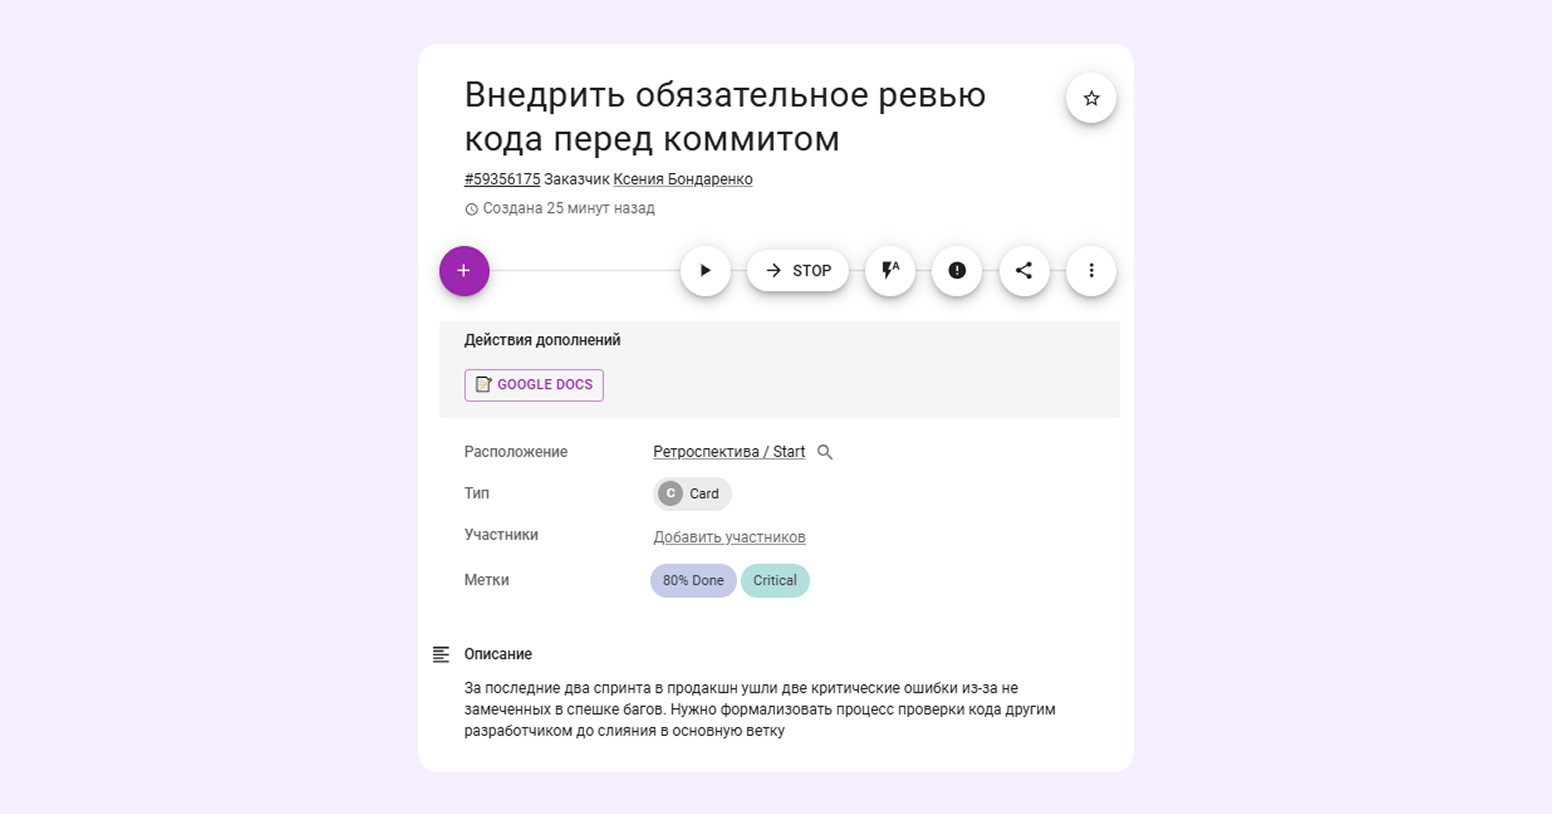Viewport: 1552px width, 814px height.
Task: Click the circular C icon on Card chip
Action: (x=670, y=493)
